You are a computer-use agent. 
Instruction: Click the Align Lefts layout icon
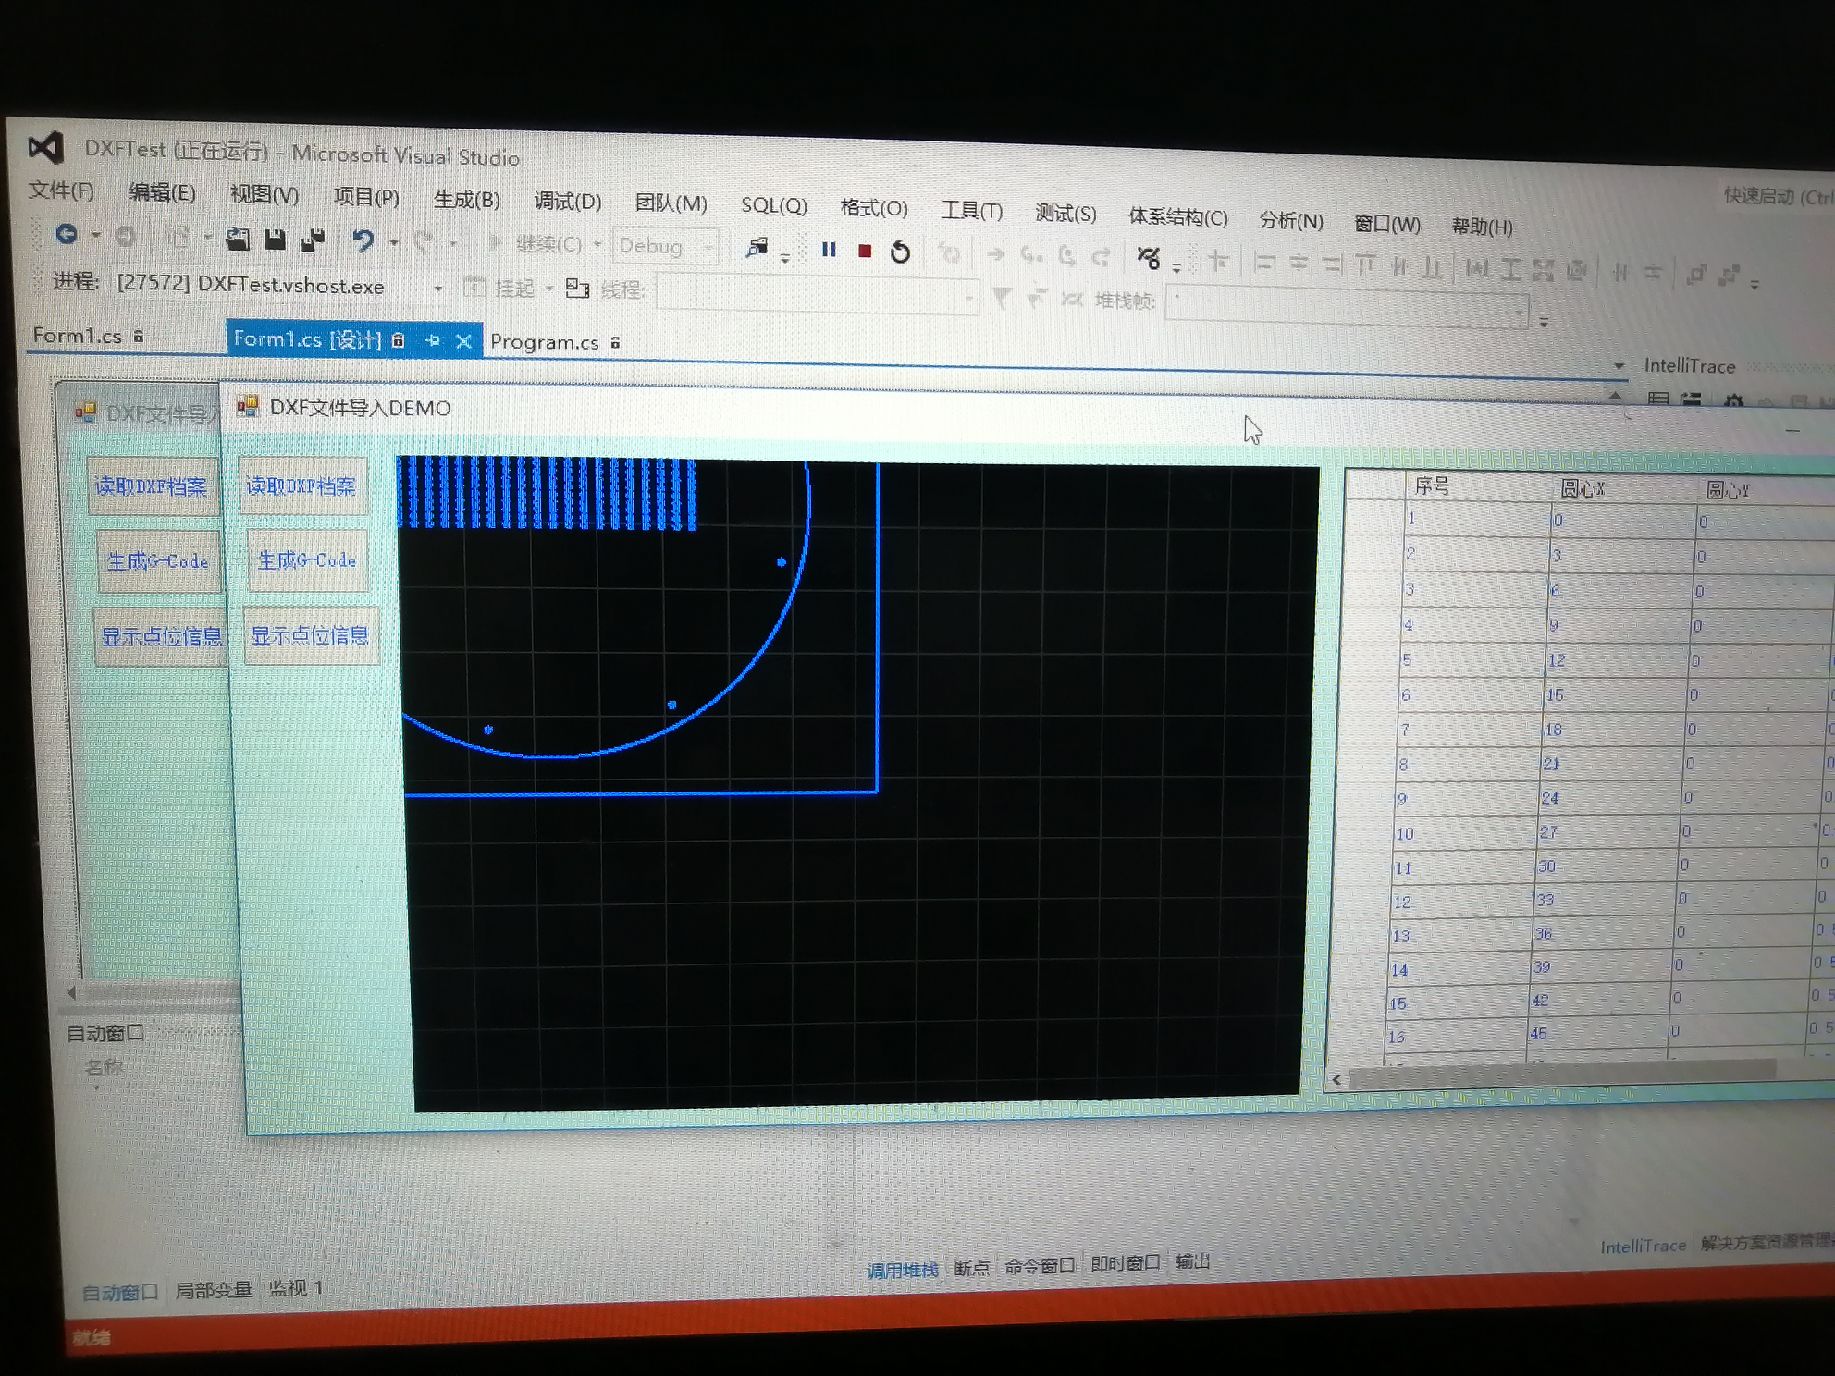1264,263
